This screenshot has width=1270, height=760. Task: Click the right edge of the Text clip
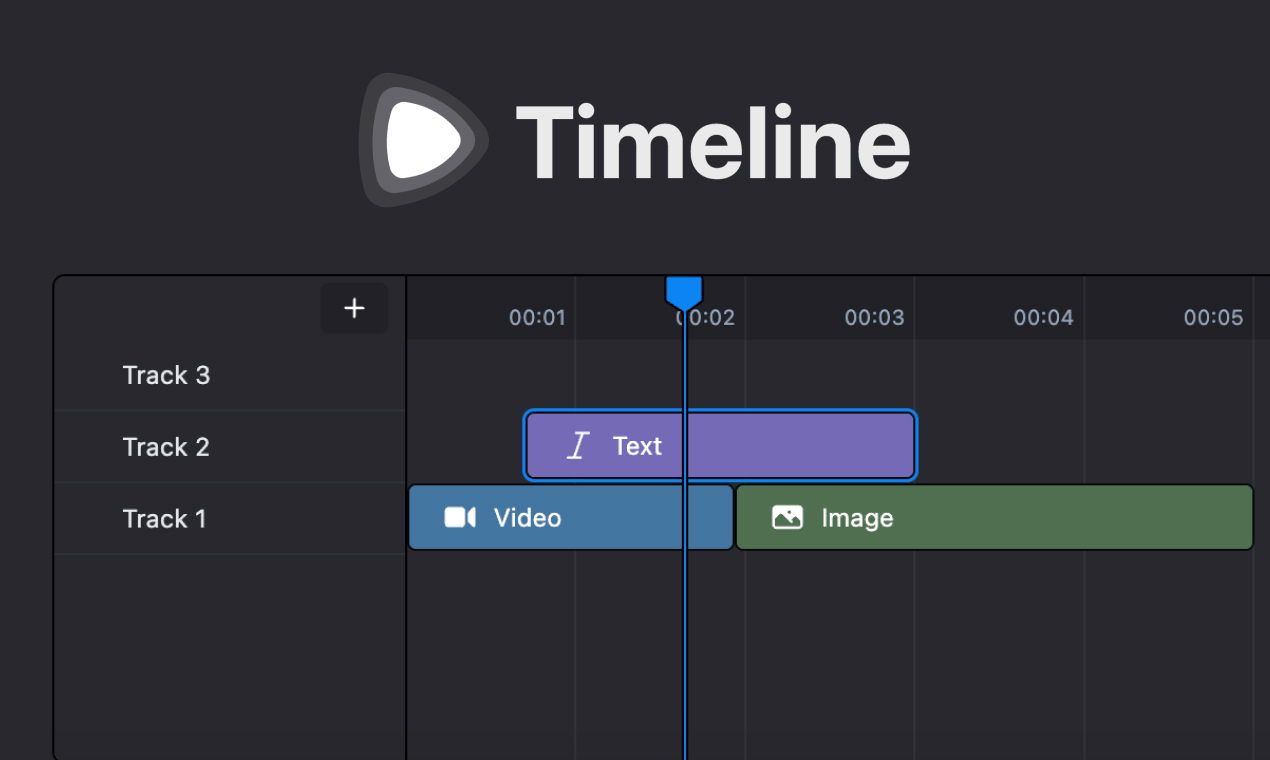coord(913,445)
